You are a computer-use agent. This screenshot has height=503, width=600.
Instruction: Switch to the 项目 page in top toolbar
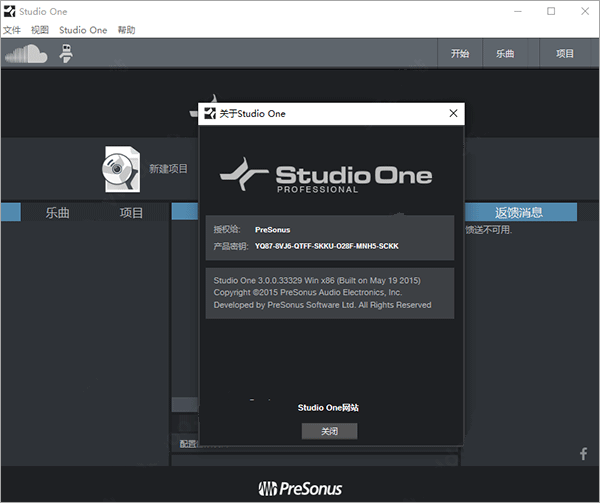coord(565,54)
